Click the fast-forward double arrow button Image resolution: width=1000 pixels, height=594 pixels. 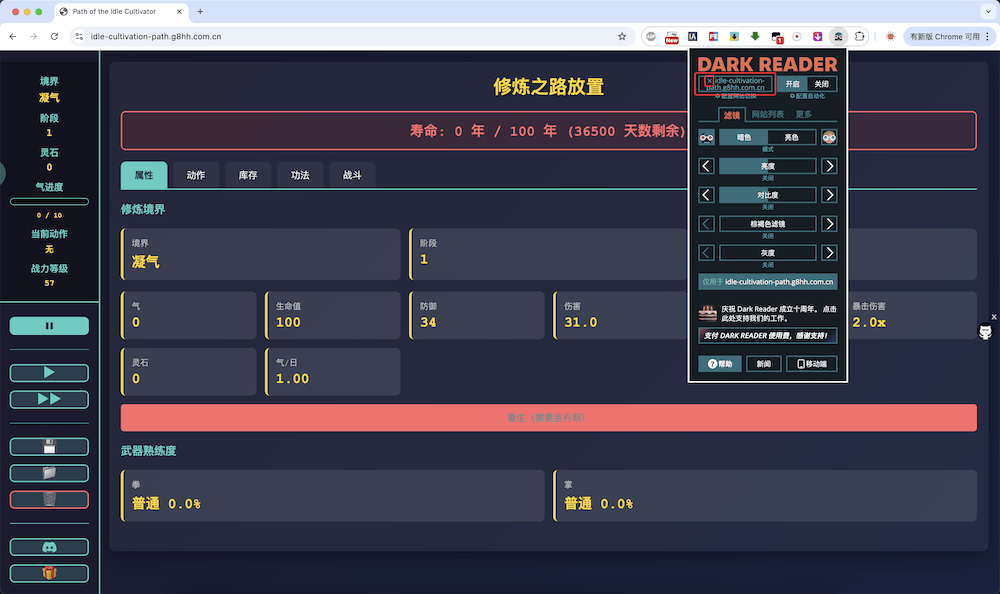49,399
